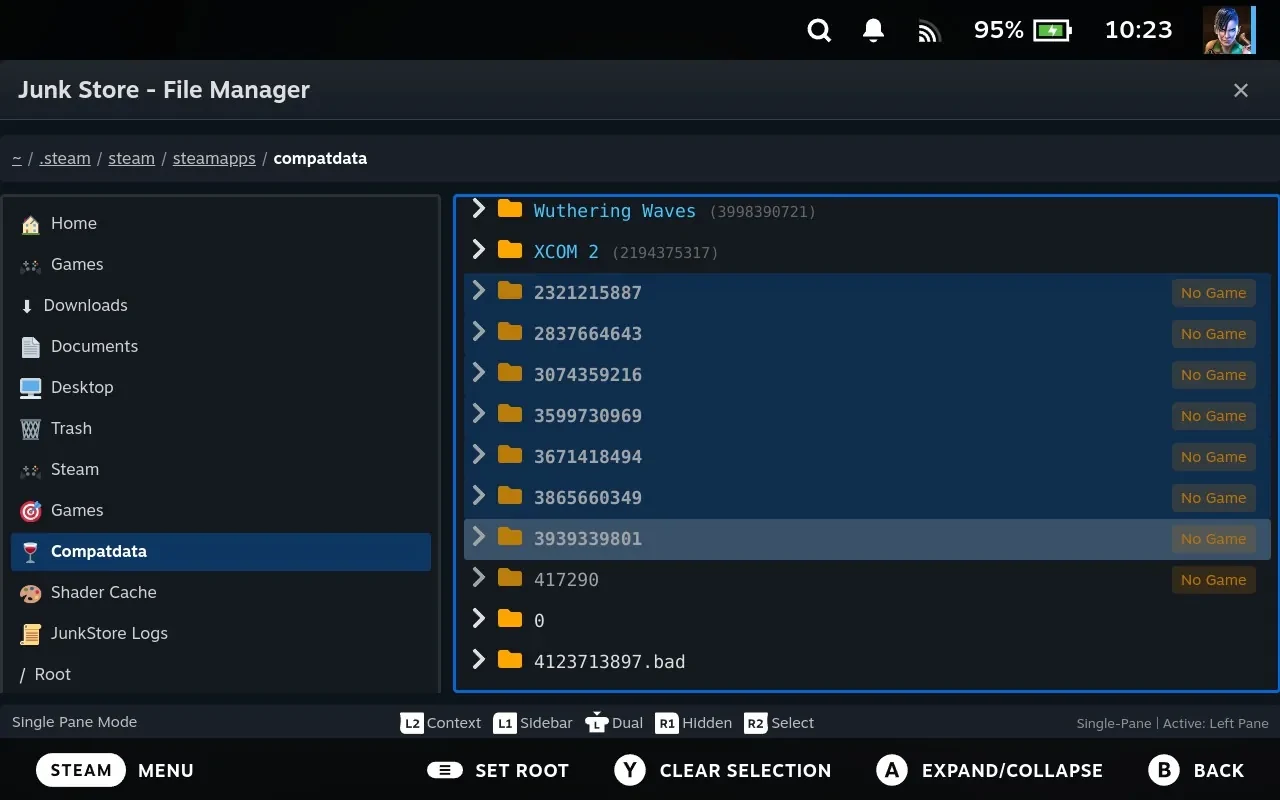Click L2 Context hint
1280x800 pixels.
pos(441,723)
